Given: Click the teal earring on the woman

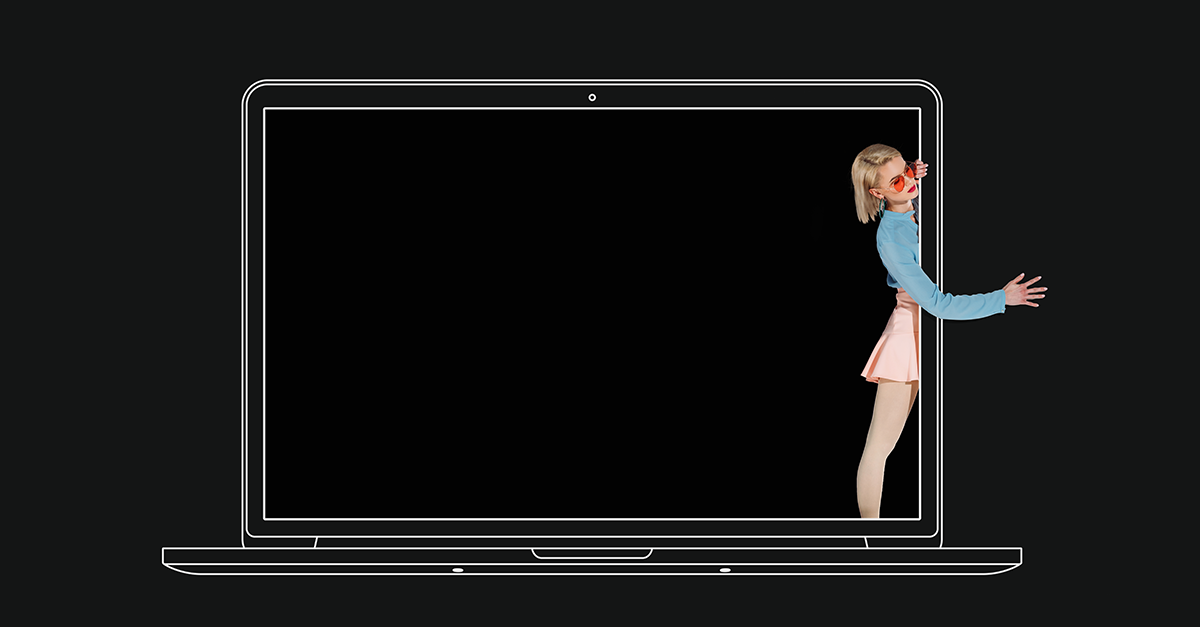Looking at the screenshot, I should [x=883, y=205].
